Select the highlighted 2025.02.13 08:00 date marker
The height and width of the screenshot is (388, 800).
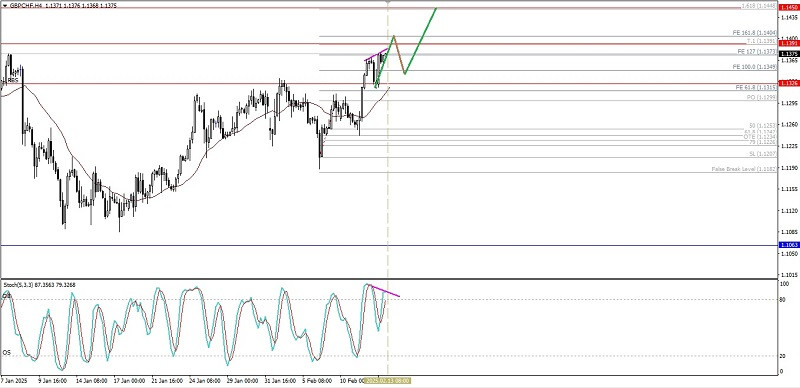coord(388,381)
